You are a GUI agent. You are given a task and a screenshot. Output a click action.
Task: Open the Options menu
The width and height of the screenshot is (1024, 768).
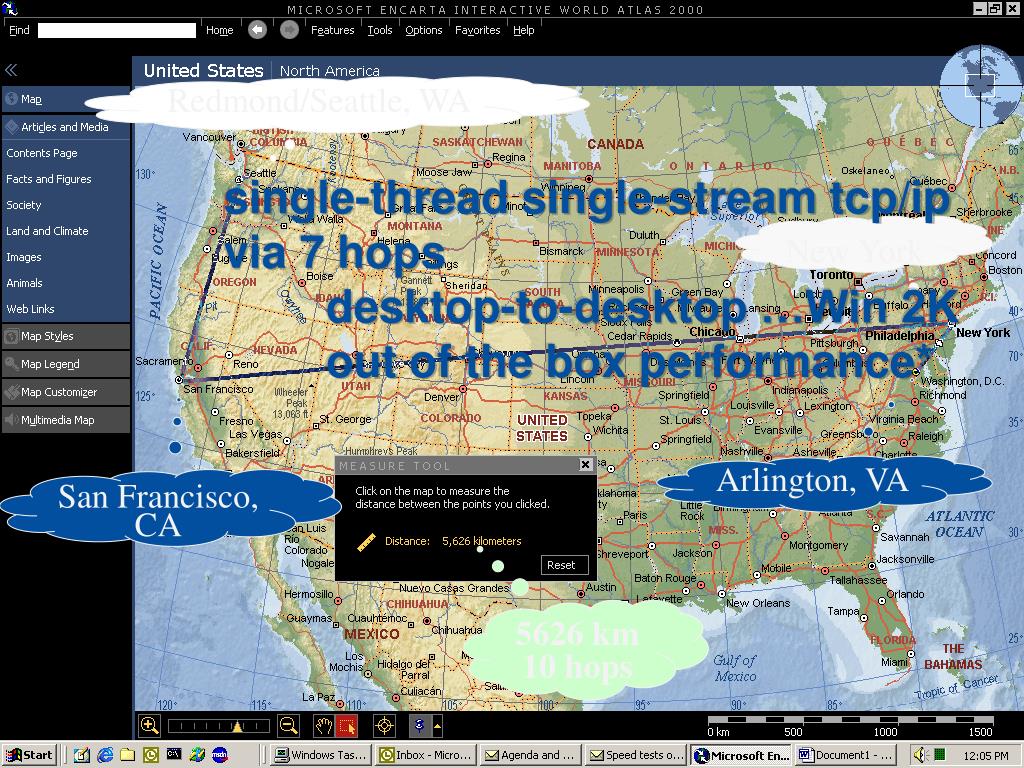(x=424, y=30)
